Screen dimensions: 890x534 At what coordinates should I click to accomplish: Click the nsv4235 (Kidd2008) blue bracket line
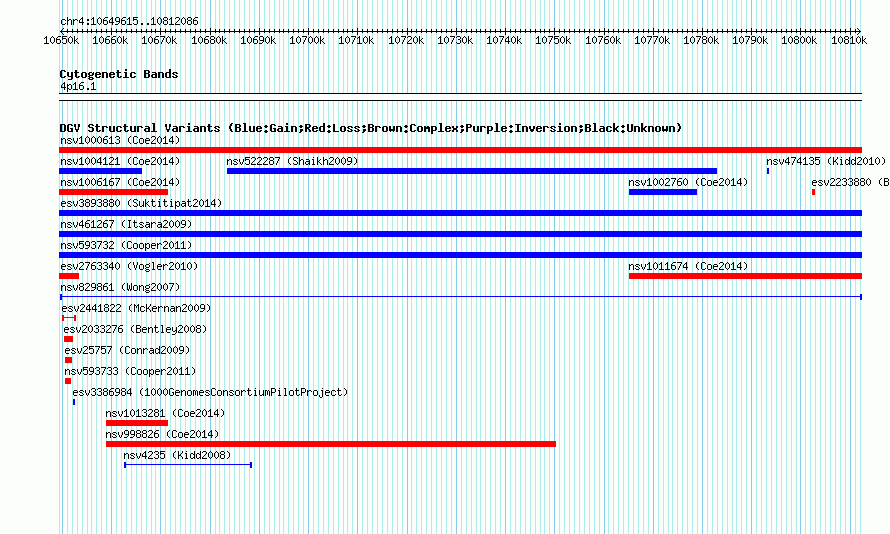point(188,465)
